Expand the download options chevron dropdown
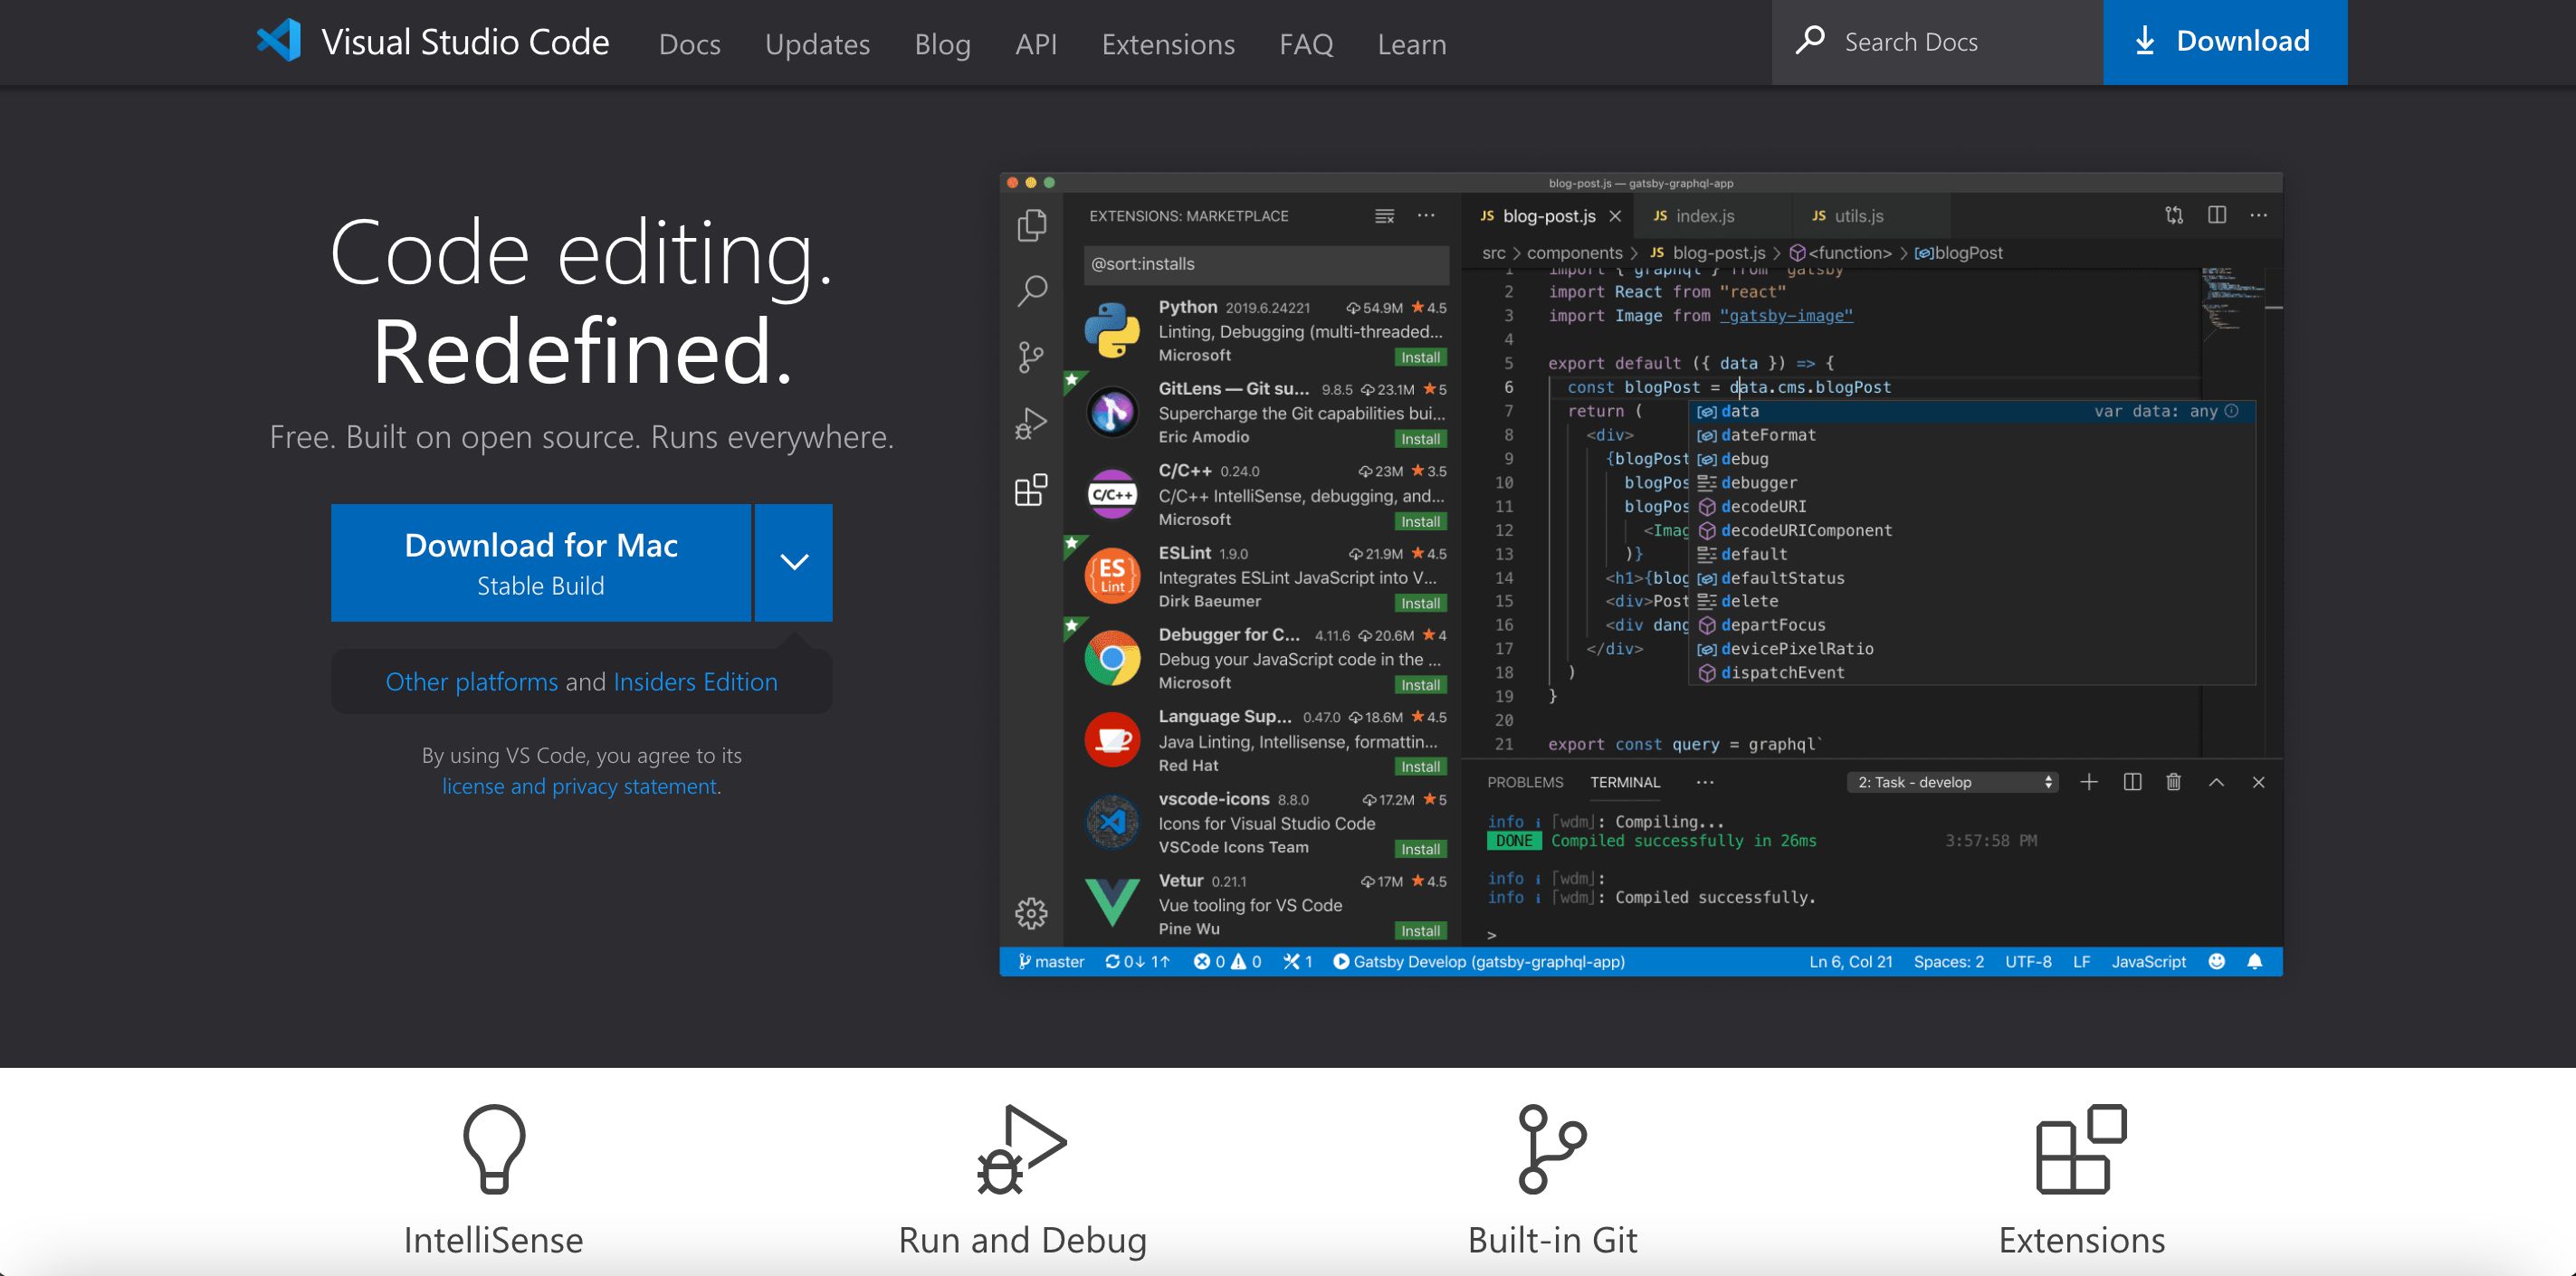This screenshot has width=2576, height=1276. pyautogui.click(x=794, y=563)
